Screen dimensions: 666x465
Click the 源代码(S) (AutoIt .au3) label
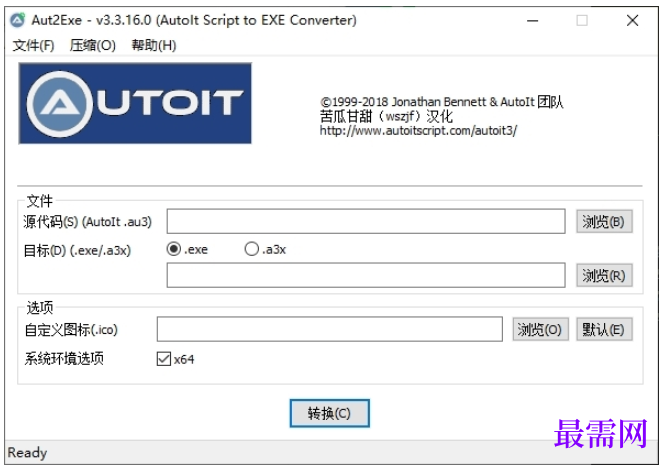(87, 222)
